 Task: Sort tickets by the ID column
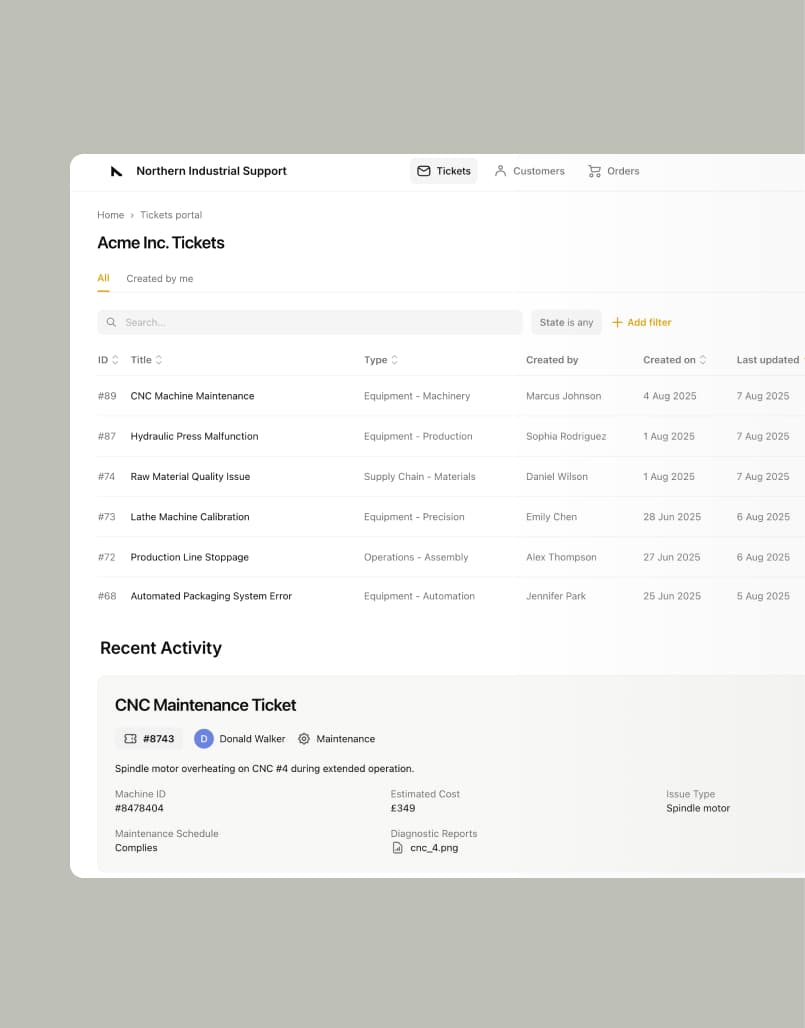108,360
